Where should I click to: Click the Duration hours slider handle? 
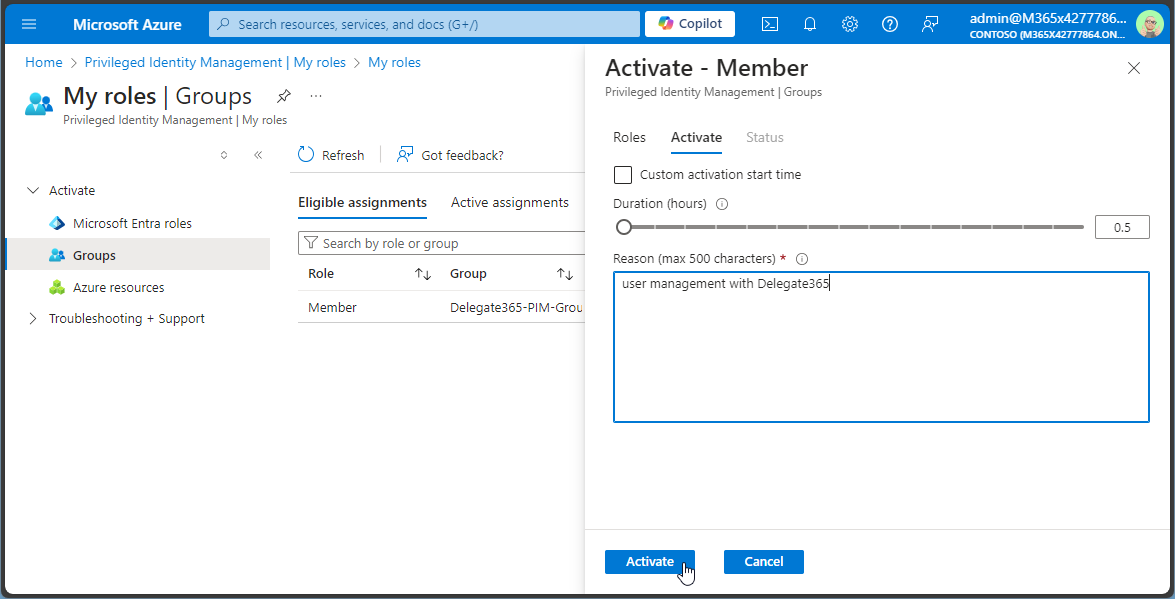point(624,227)
